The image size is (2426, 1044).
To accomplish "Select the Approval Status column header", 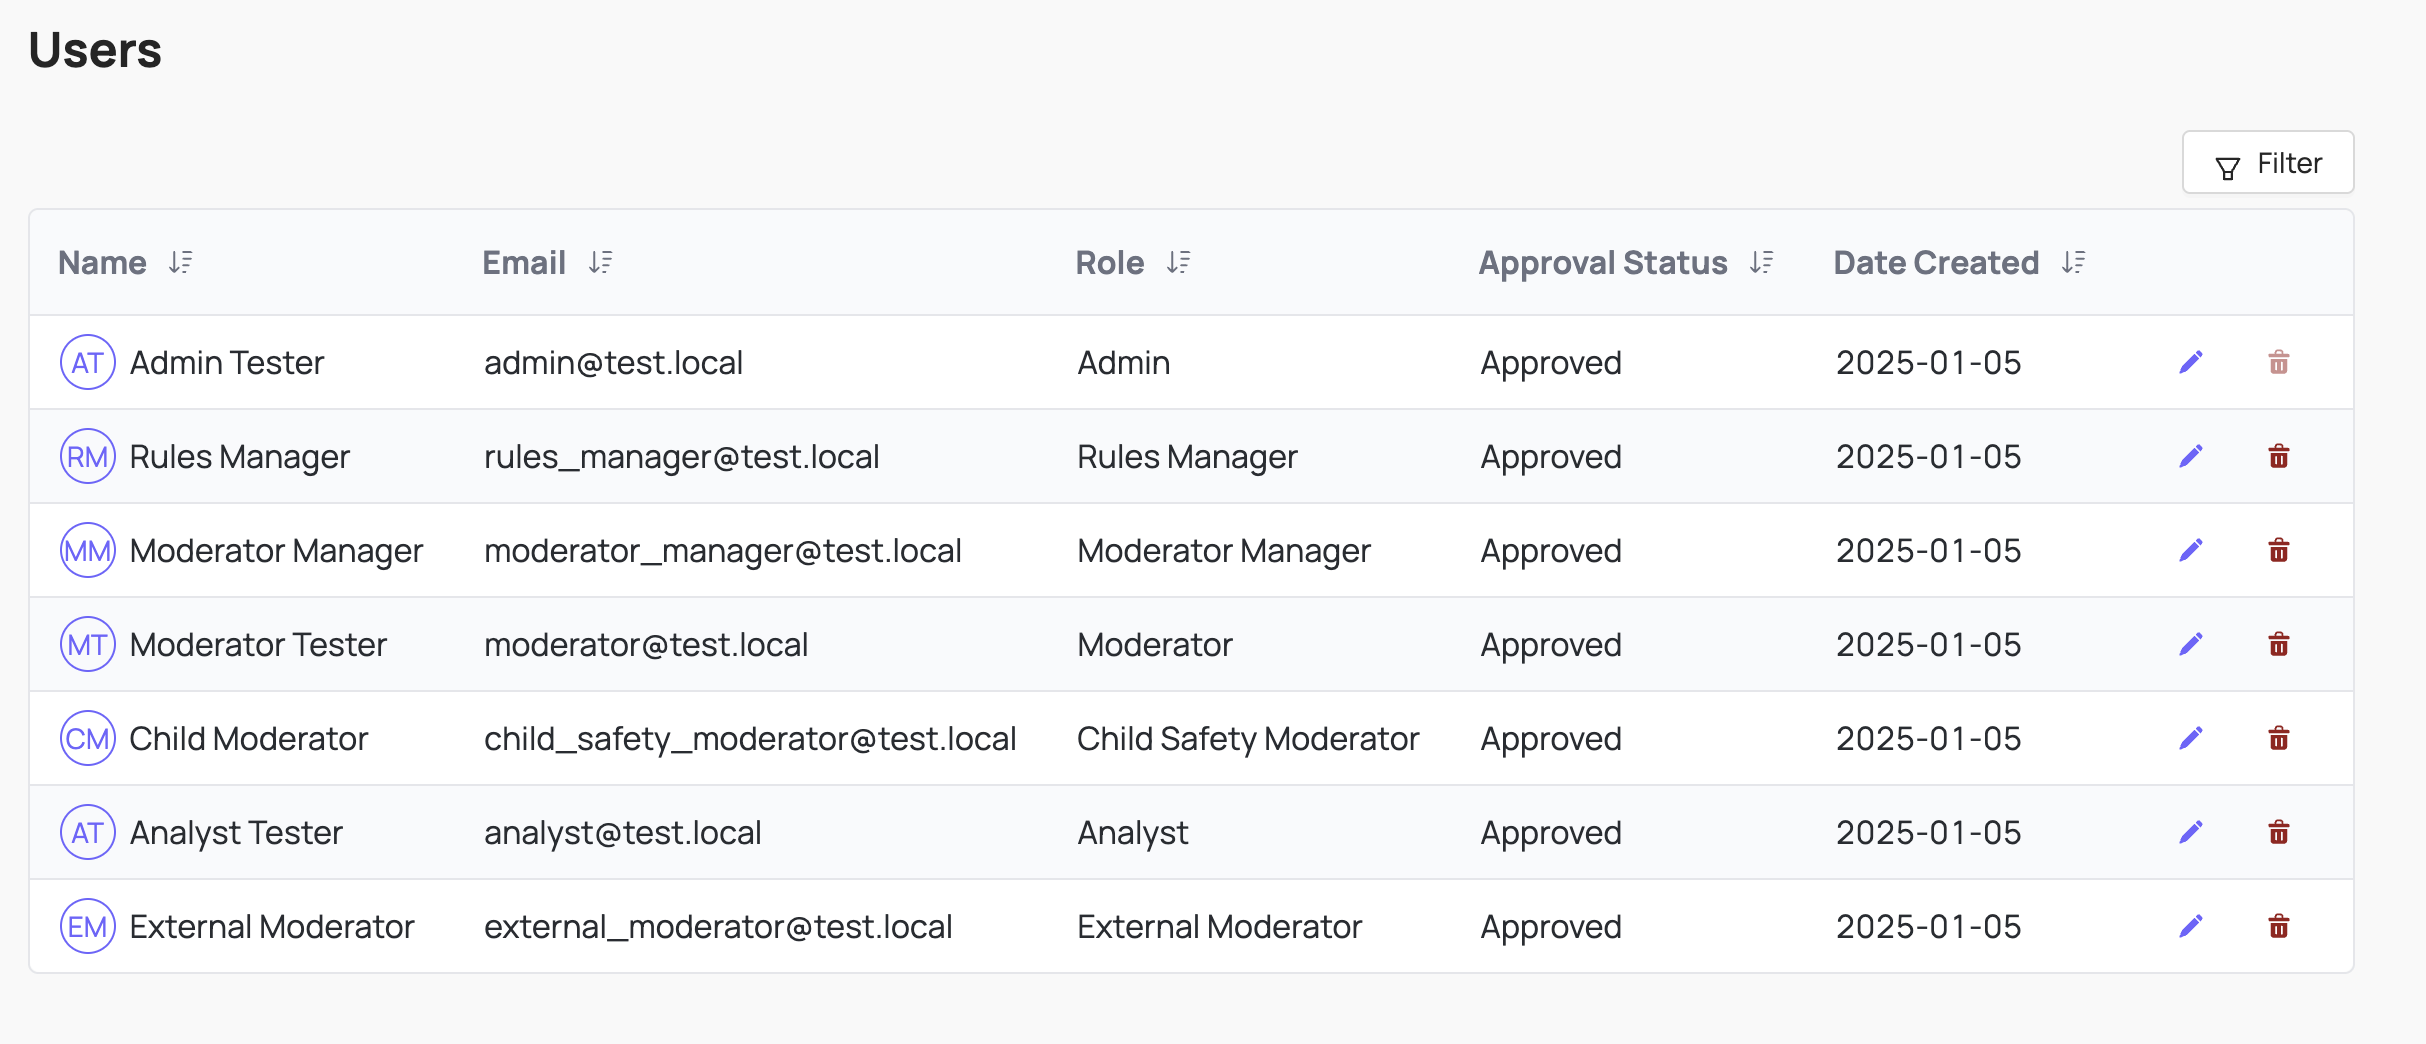I will [x=1602, y=262].
